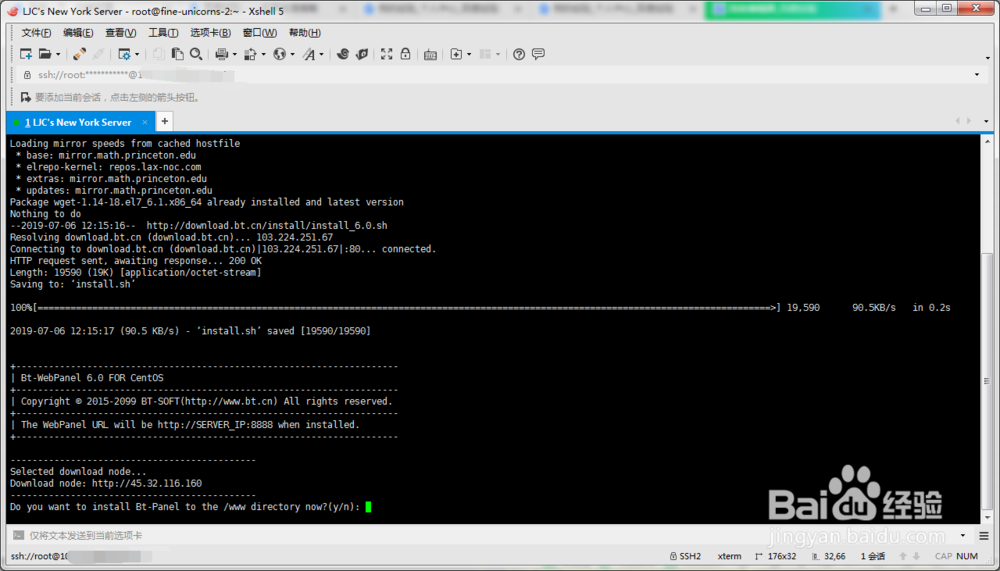Image resolution: width=1000 pixels, height=571 pixels.
Task: Click the Disconnect icon
Action: click(99, 54)
